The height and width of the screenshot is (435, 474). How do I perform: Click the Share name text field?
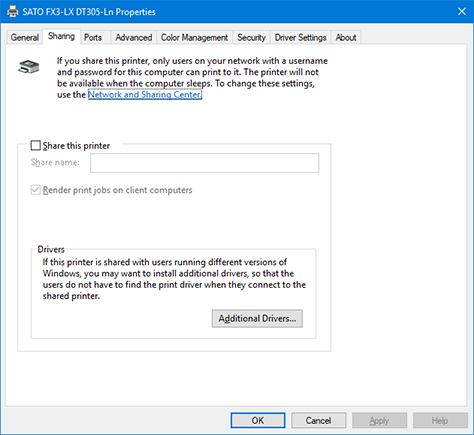tap(204, 163)
